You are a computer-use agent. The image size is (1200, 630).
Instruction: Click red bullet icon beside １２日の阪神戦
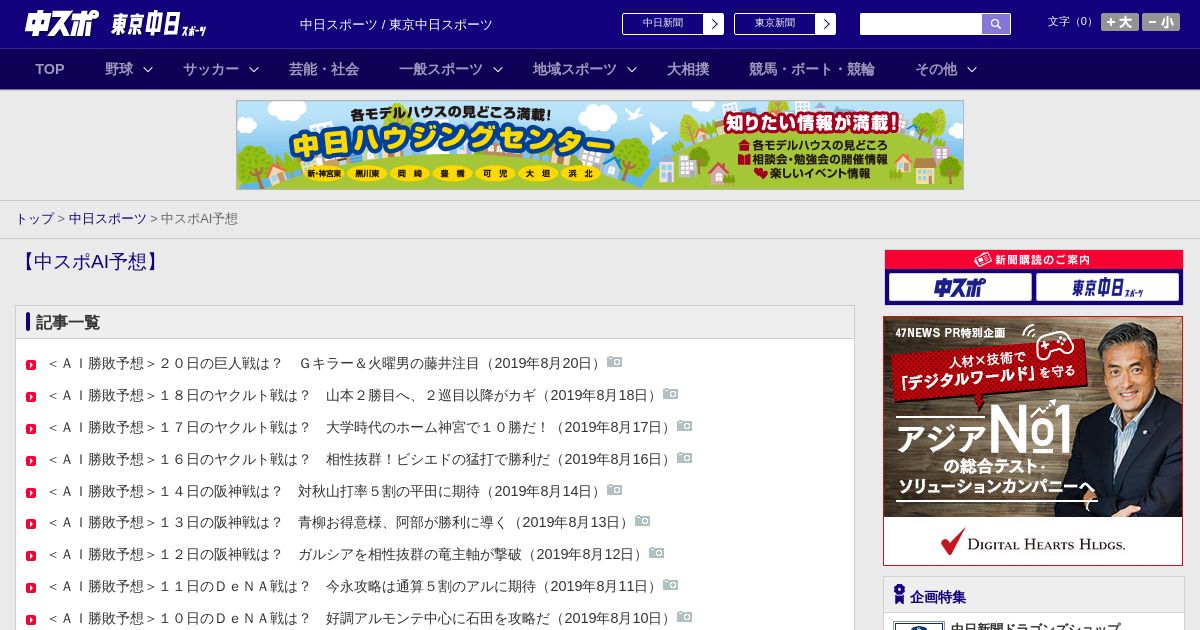31,556
